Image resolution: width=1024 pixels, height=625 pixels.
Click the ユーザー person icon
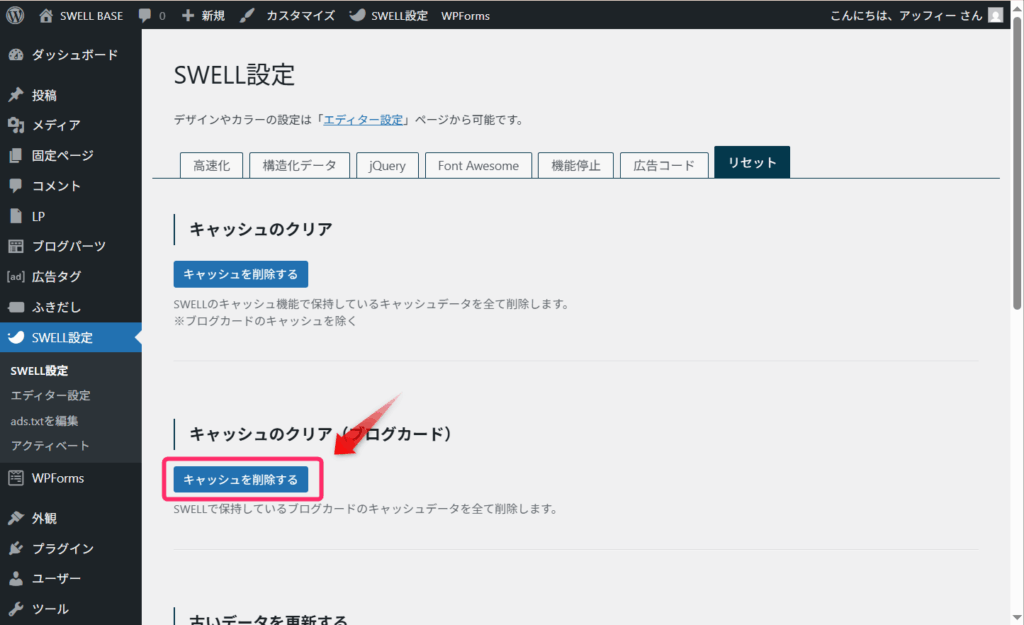[x=16, y=579]
